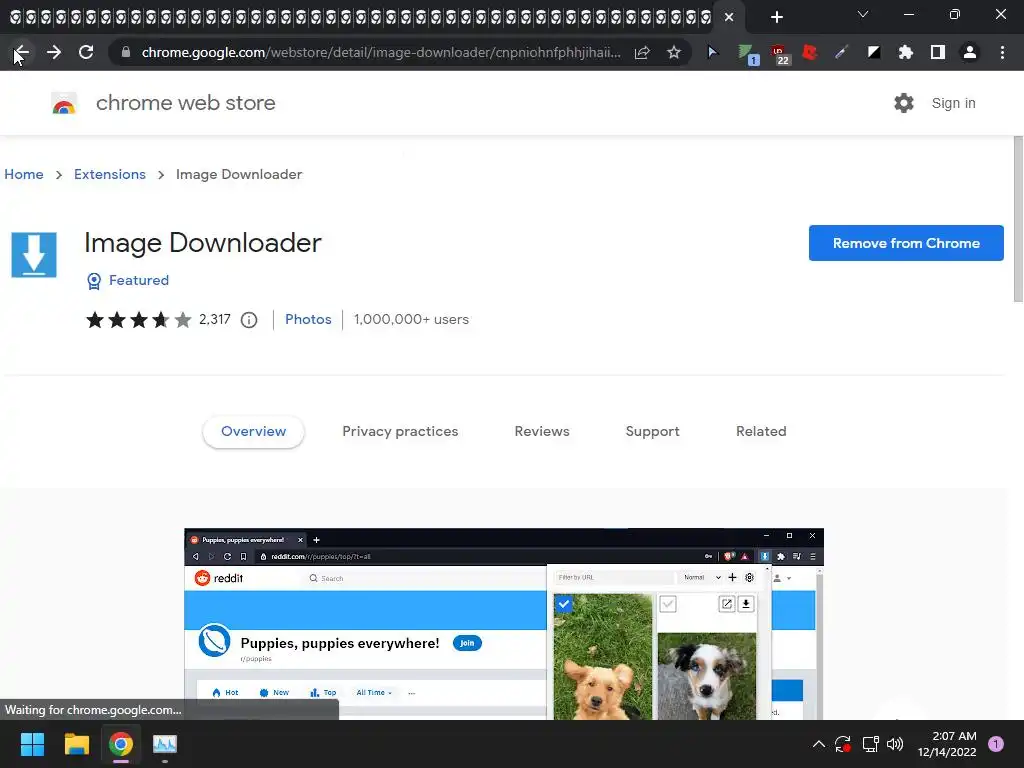Screen dimensions: 1024x768
Task: Open the clock showing 2:07 AM
Action: coord(947,744)
